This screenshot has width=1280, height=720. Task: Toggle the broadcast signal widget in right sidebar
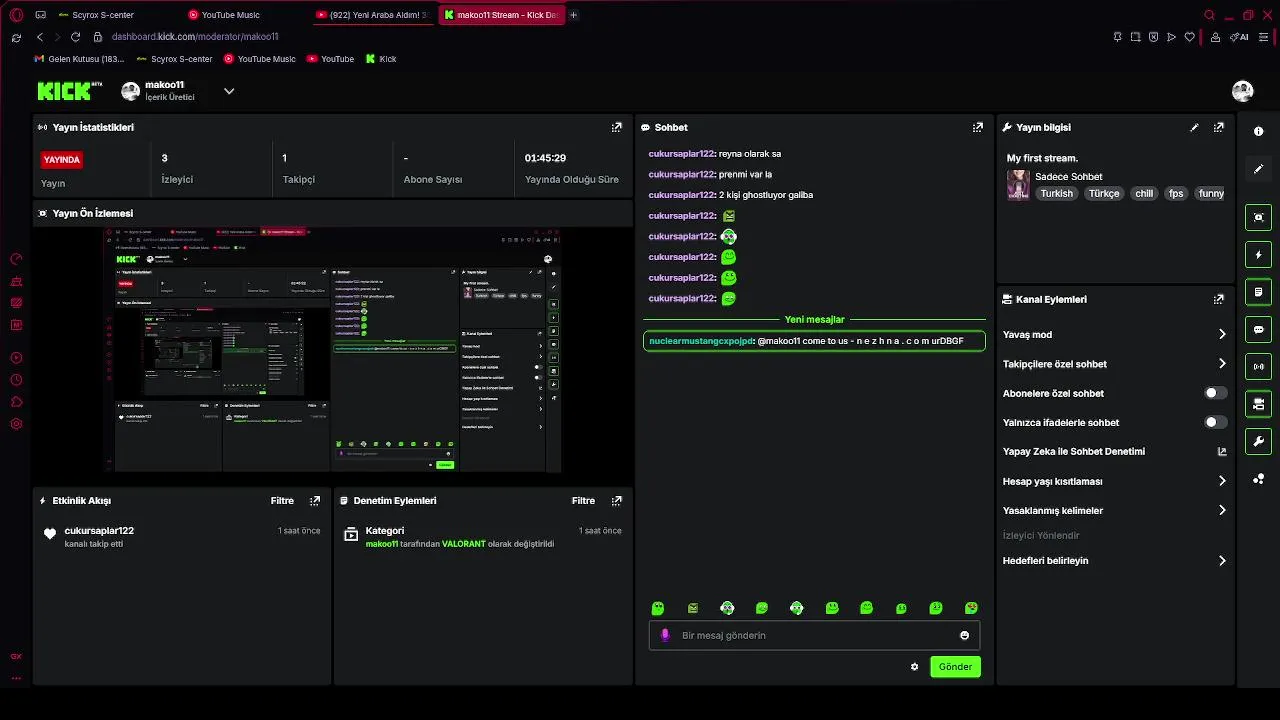(1258, 367)
